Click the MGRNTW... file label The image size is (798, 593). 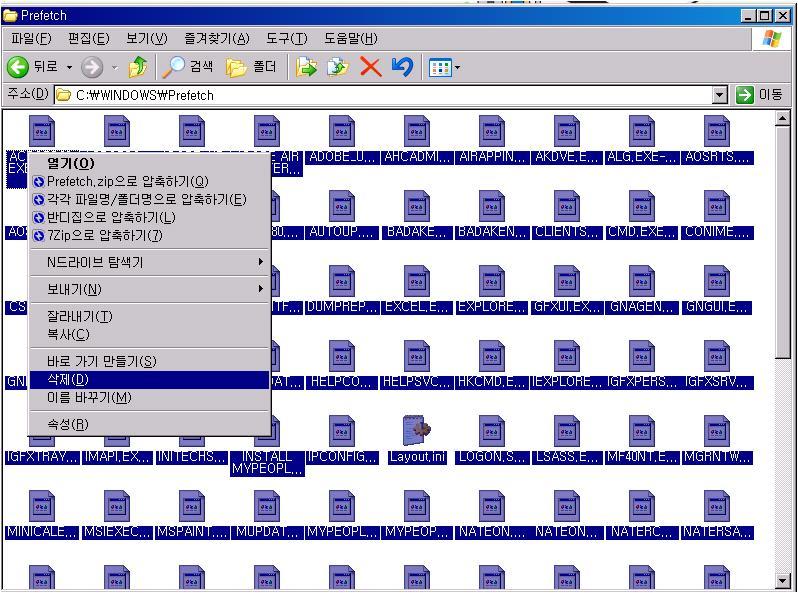click(717, 457)
